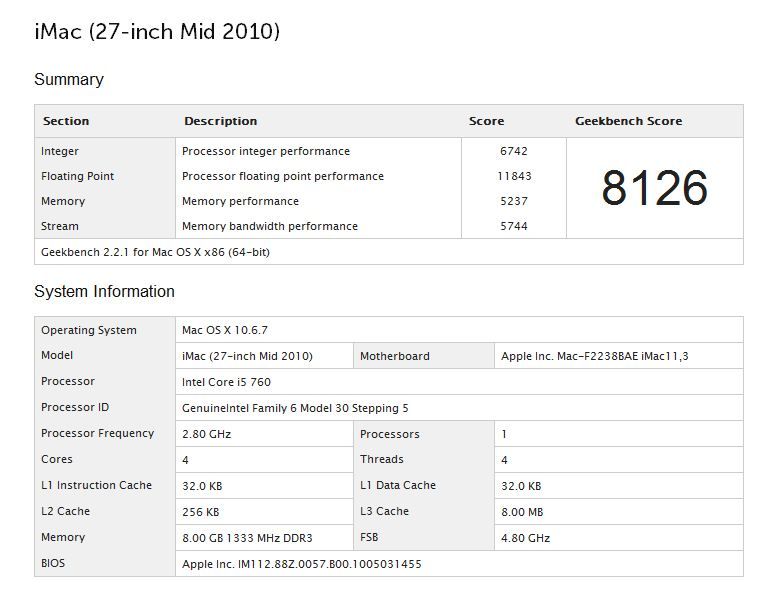This screenshot has height=597, width=758.
Task: Select 'Apple Inc. Mac-F2238BAE iMac11,3' value
Action: click(x=595, y=356)
